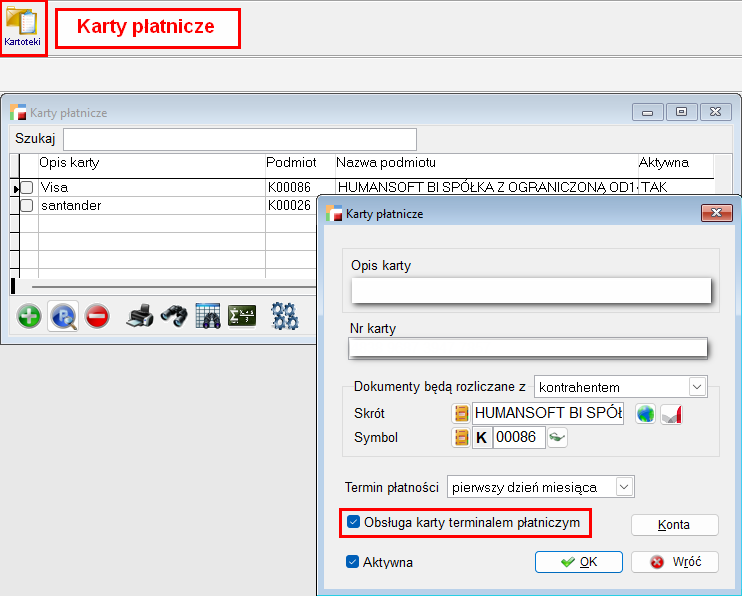Open settings gears icon

pos(284,316)
